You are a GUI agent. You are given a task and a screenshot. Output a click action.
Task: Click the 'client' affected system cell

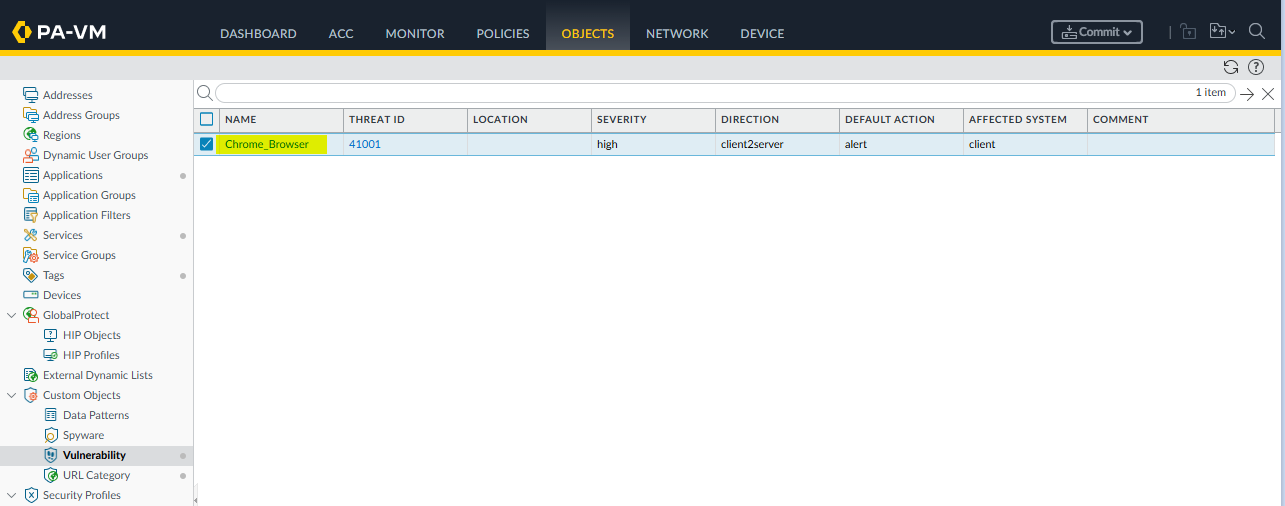(1025, 144)
